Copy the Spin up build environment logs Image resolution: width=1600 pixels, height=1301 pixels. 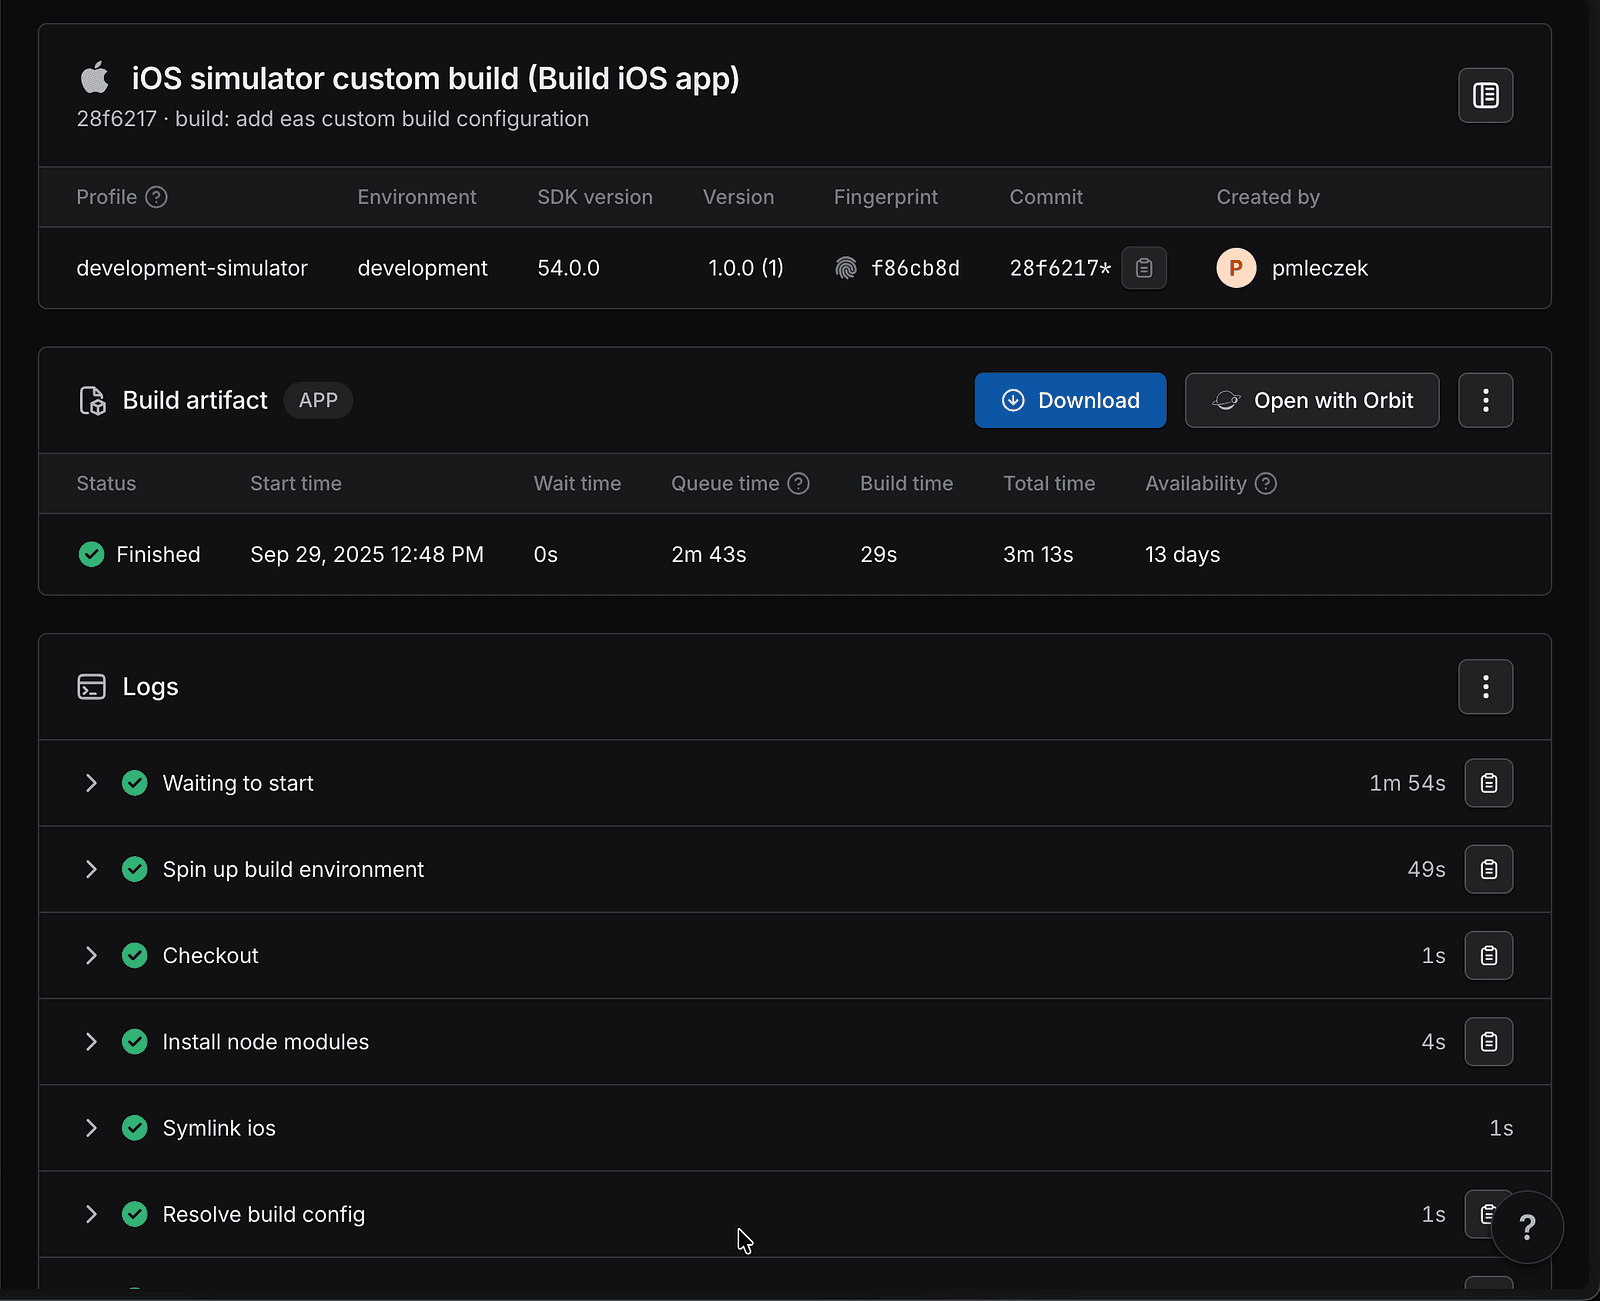click(x=1488, y=869)
